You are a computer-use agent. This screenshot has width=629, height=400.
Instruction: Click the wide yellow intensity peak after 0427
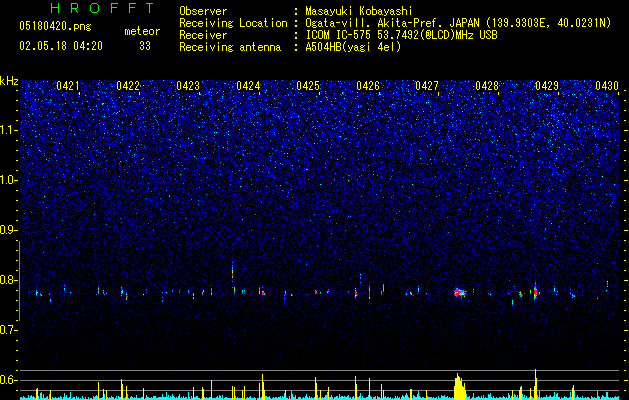460,386
